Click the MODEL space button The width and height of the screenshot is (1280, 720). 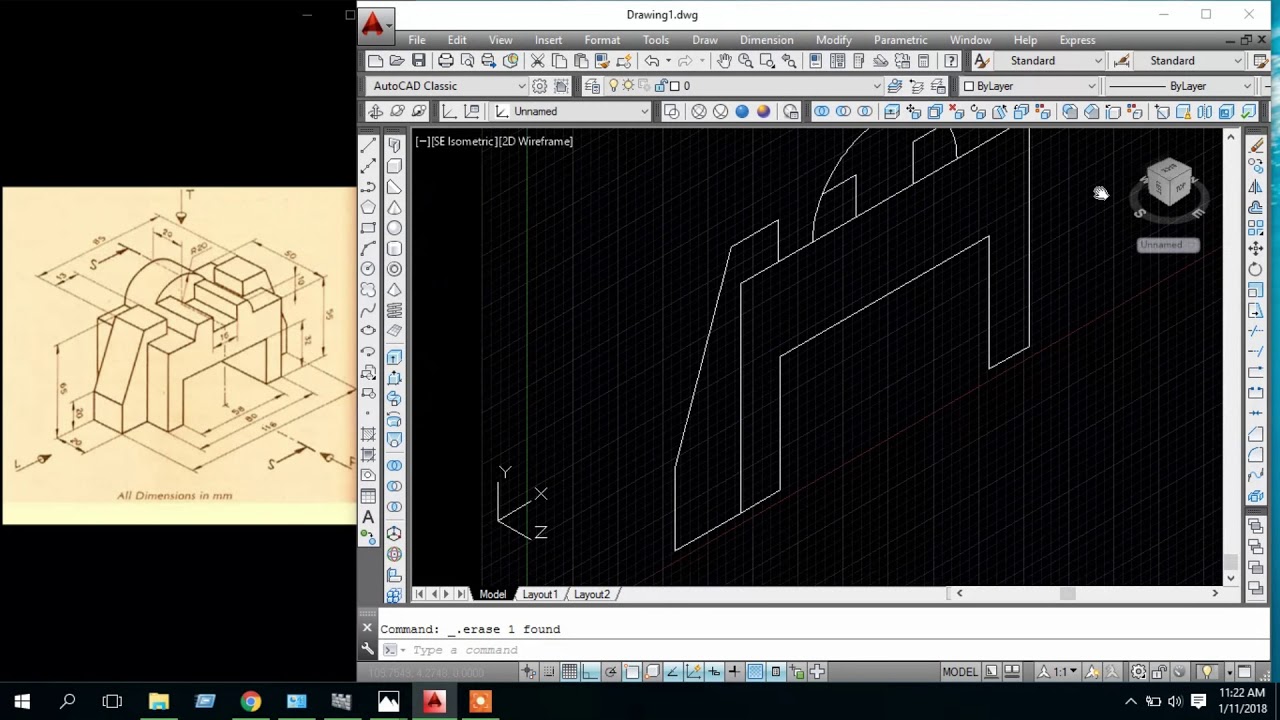tap(960, 672)
